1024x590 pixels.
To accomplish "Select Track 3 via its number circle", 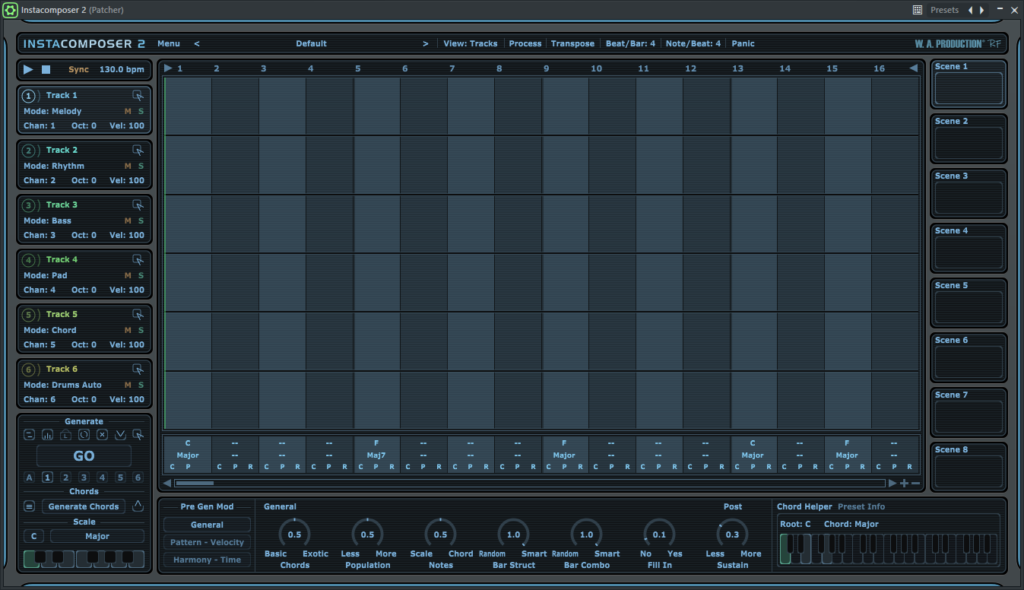I will point(28,205).
